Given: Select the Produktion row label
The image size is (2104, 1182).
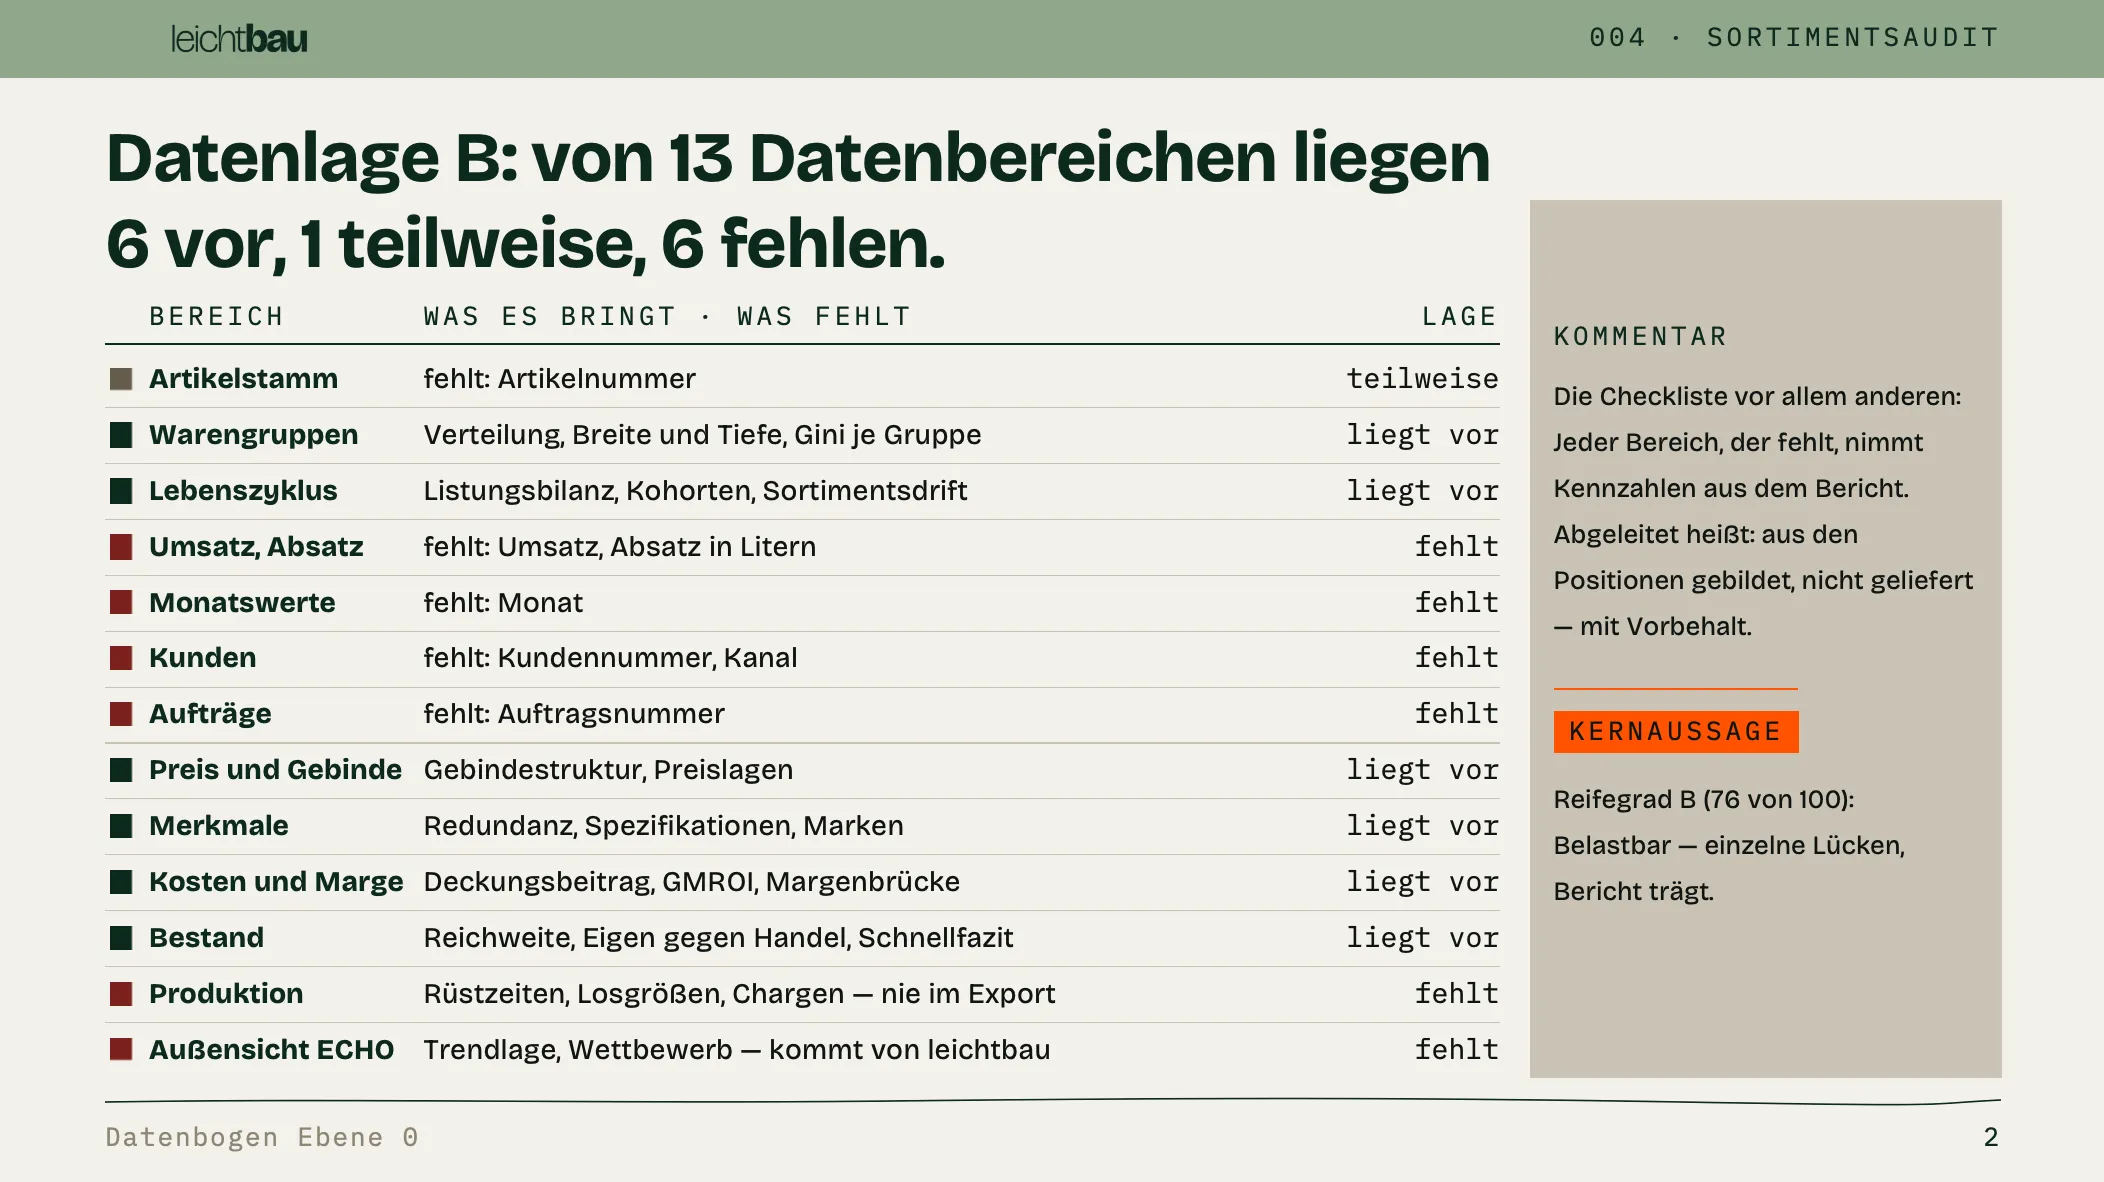Looking at the screenshot, I should 226,994.
